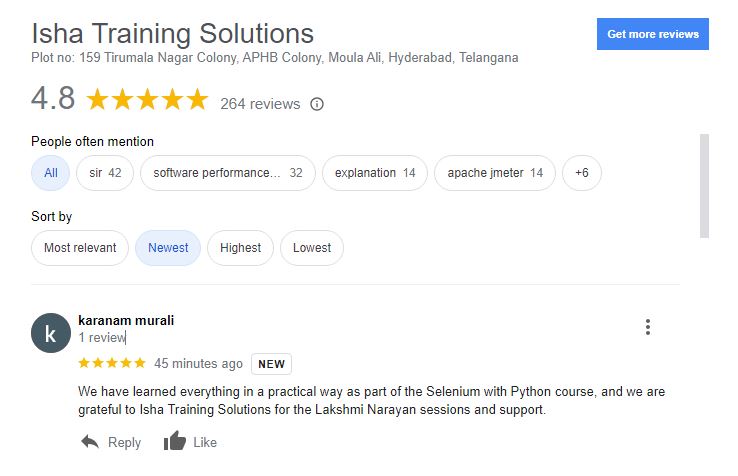738x476 pixels.
Task: Sort reviews by Most relevant
Action: coord(80,248)
